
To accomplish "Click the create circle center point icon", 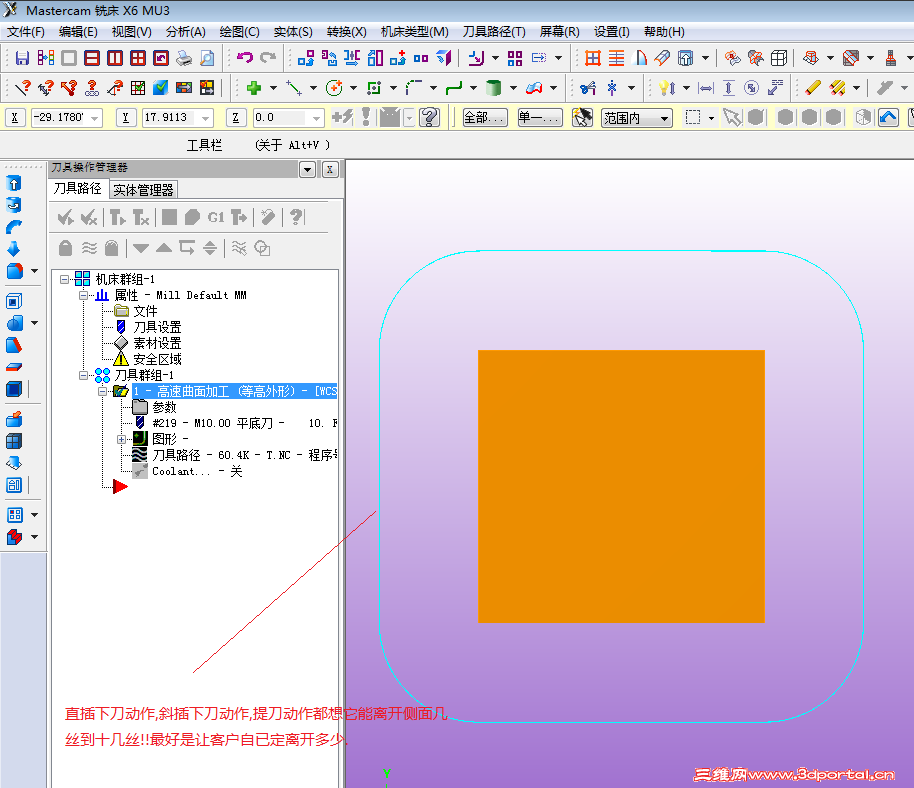I will pyautogui.click(x=334, y=88).
